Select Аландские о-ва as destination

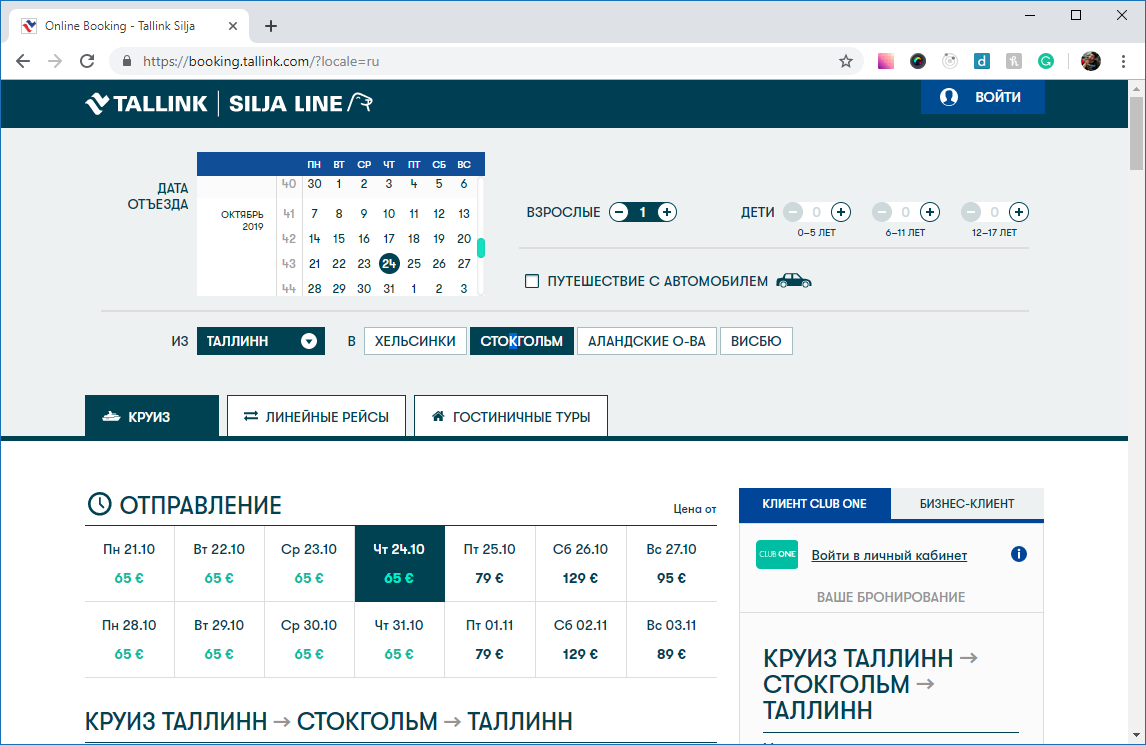(x=647, y=341)
